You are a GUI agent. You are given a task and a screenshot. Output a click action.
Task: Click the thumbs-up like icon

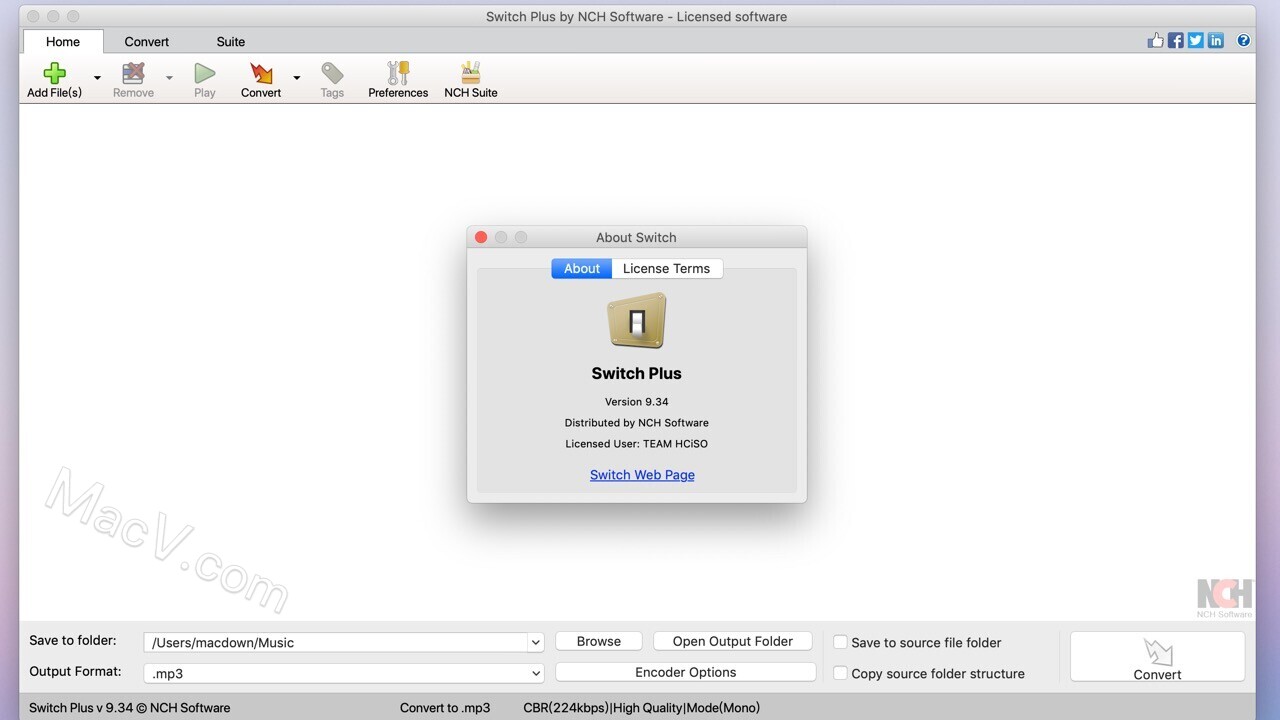click(1156, 41)
